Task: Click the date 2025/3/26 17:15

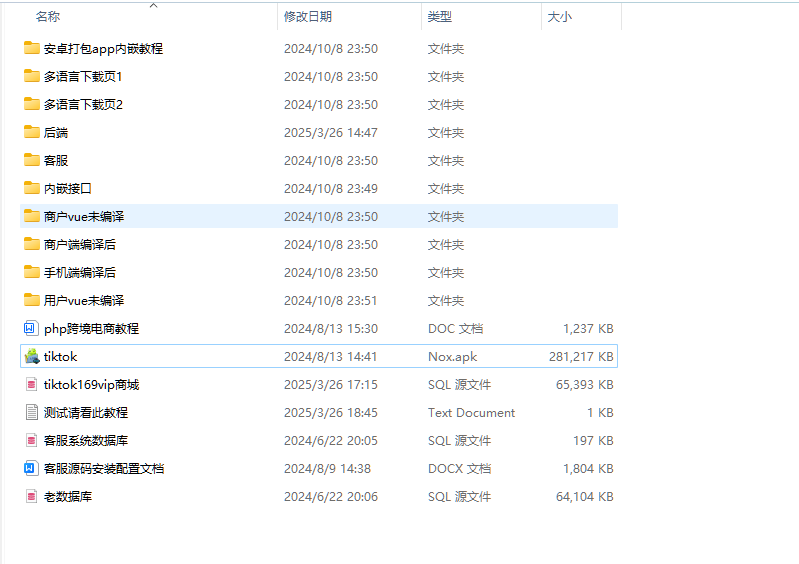Action: [x=331, y=385]
